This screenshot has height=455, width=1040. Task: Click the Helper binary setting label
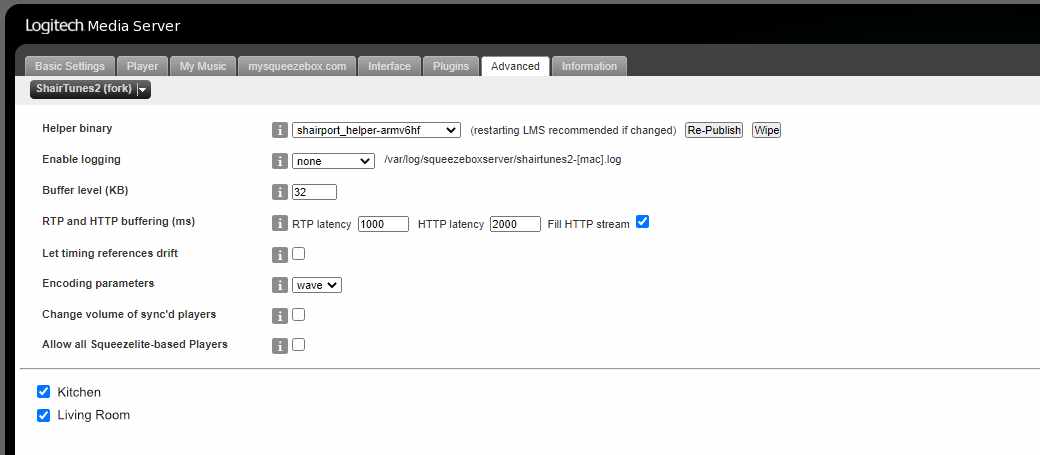tap(77, 128)
